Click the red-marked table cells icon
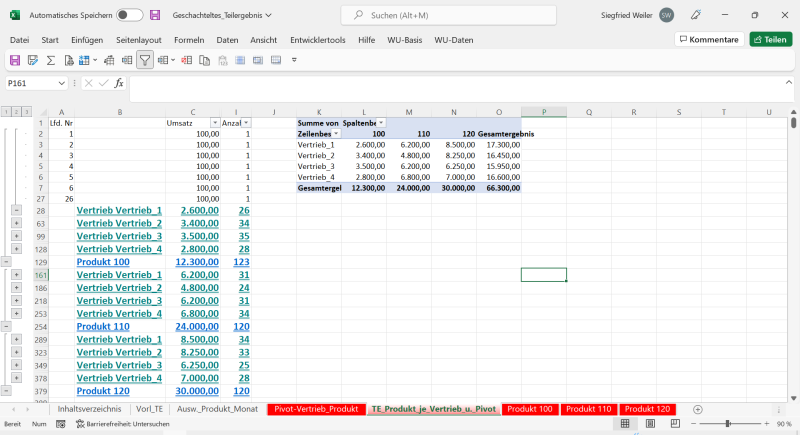The height and width of the screenshot is (435, 800). coord(187,60)
